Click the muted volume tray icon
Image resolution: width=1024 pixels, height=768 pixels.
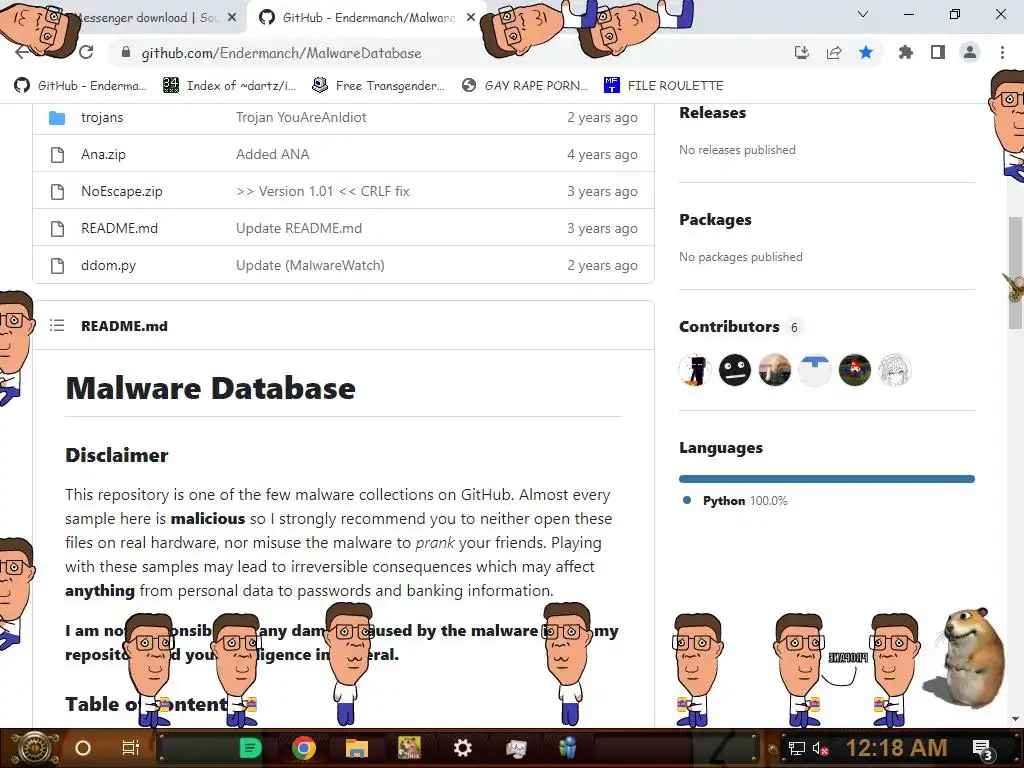pyautogui.click(x=820, y=748)
